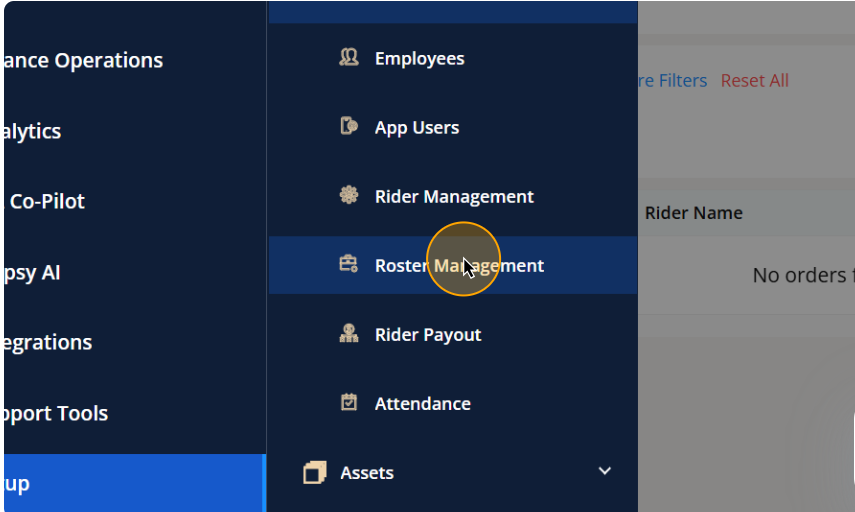Click the Rider Name column header

point(694,213)
